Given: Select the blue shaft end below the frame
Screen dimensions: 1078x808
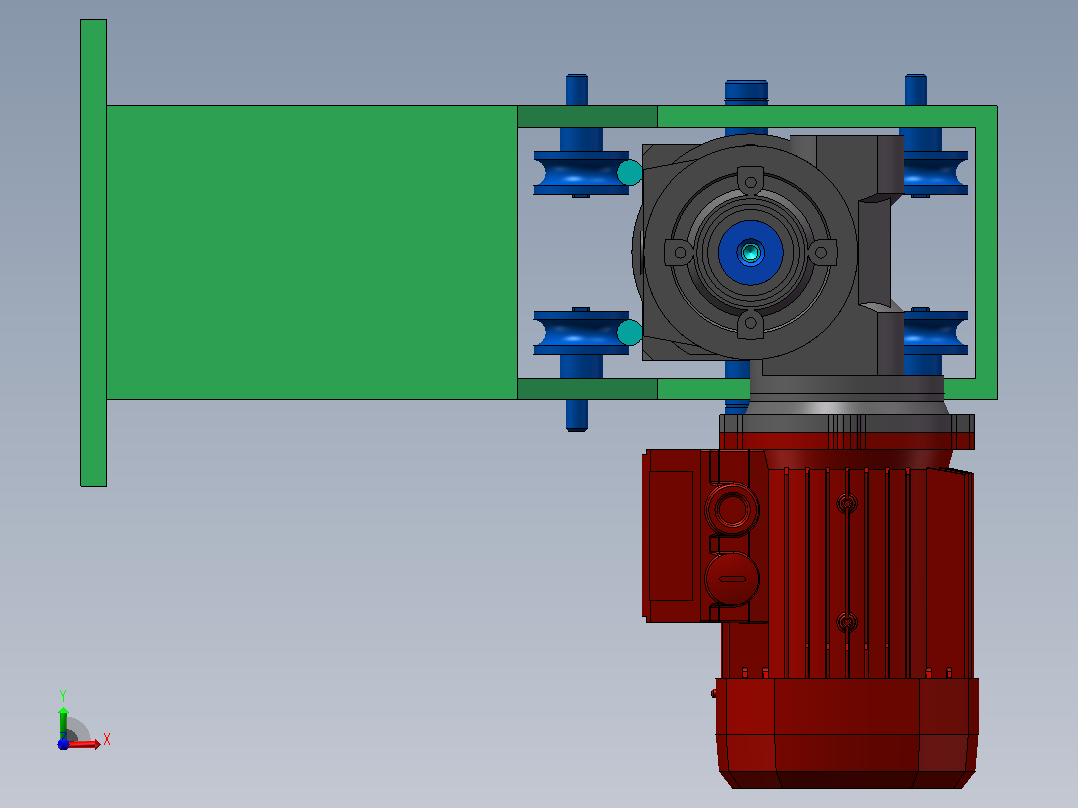Looking at the screenshot, I should pyautogui.click(x=577, y=415).
